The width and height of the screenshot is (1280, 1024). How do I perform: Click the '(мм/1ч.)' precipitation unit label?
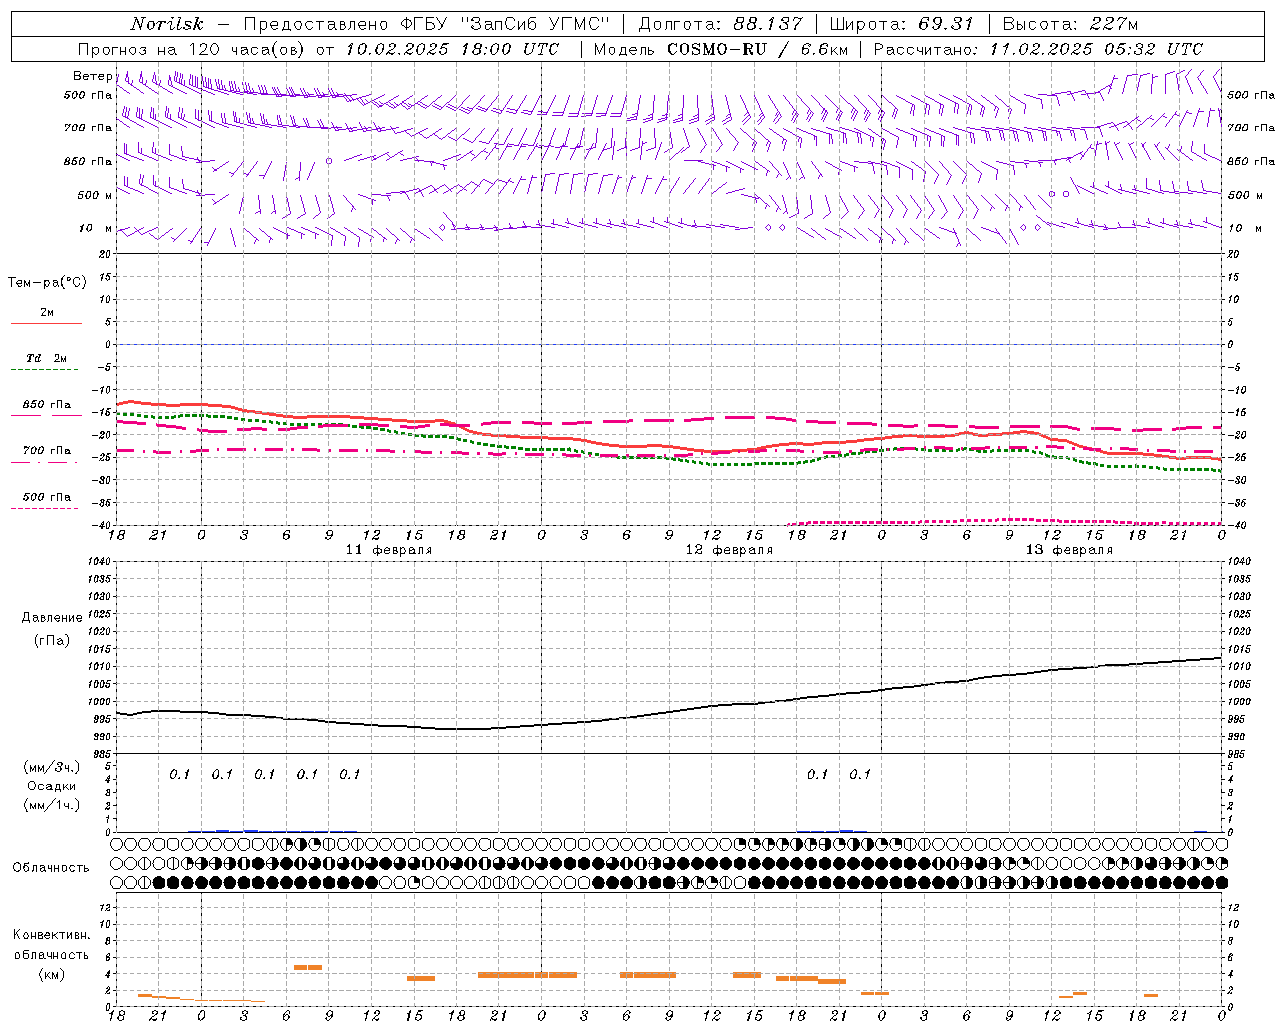51,805
